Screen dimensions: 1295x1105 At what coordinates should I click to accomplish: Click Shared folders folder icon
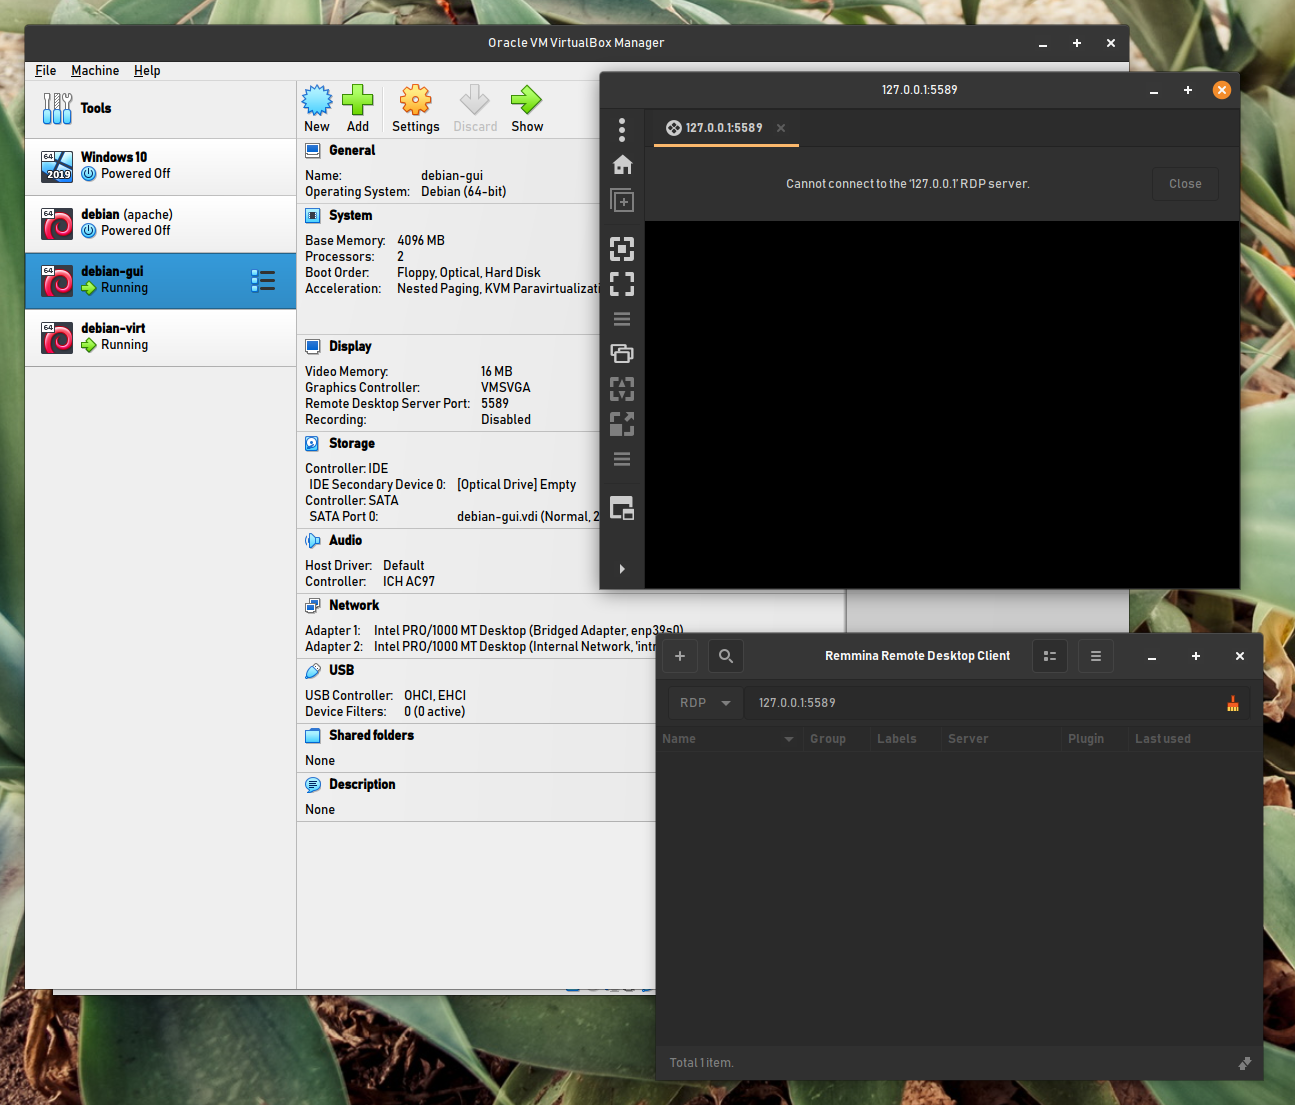click(313, 736)
